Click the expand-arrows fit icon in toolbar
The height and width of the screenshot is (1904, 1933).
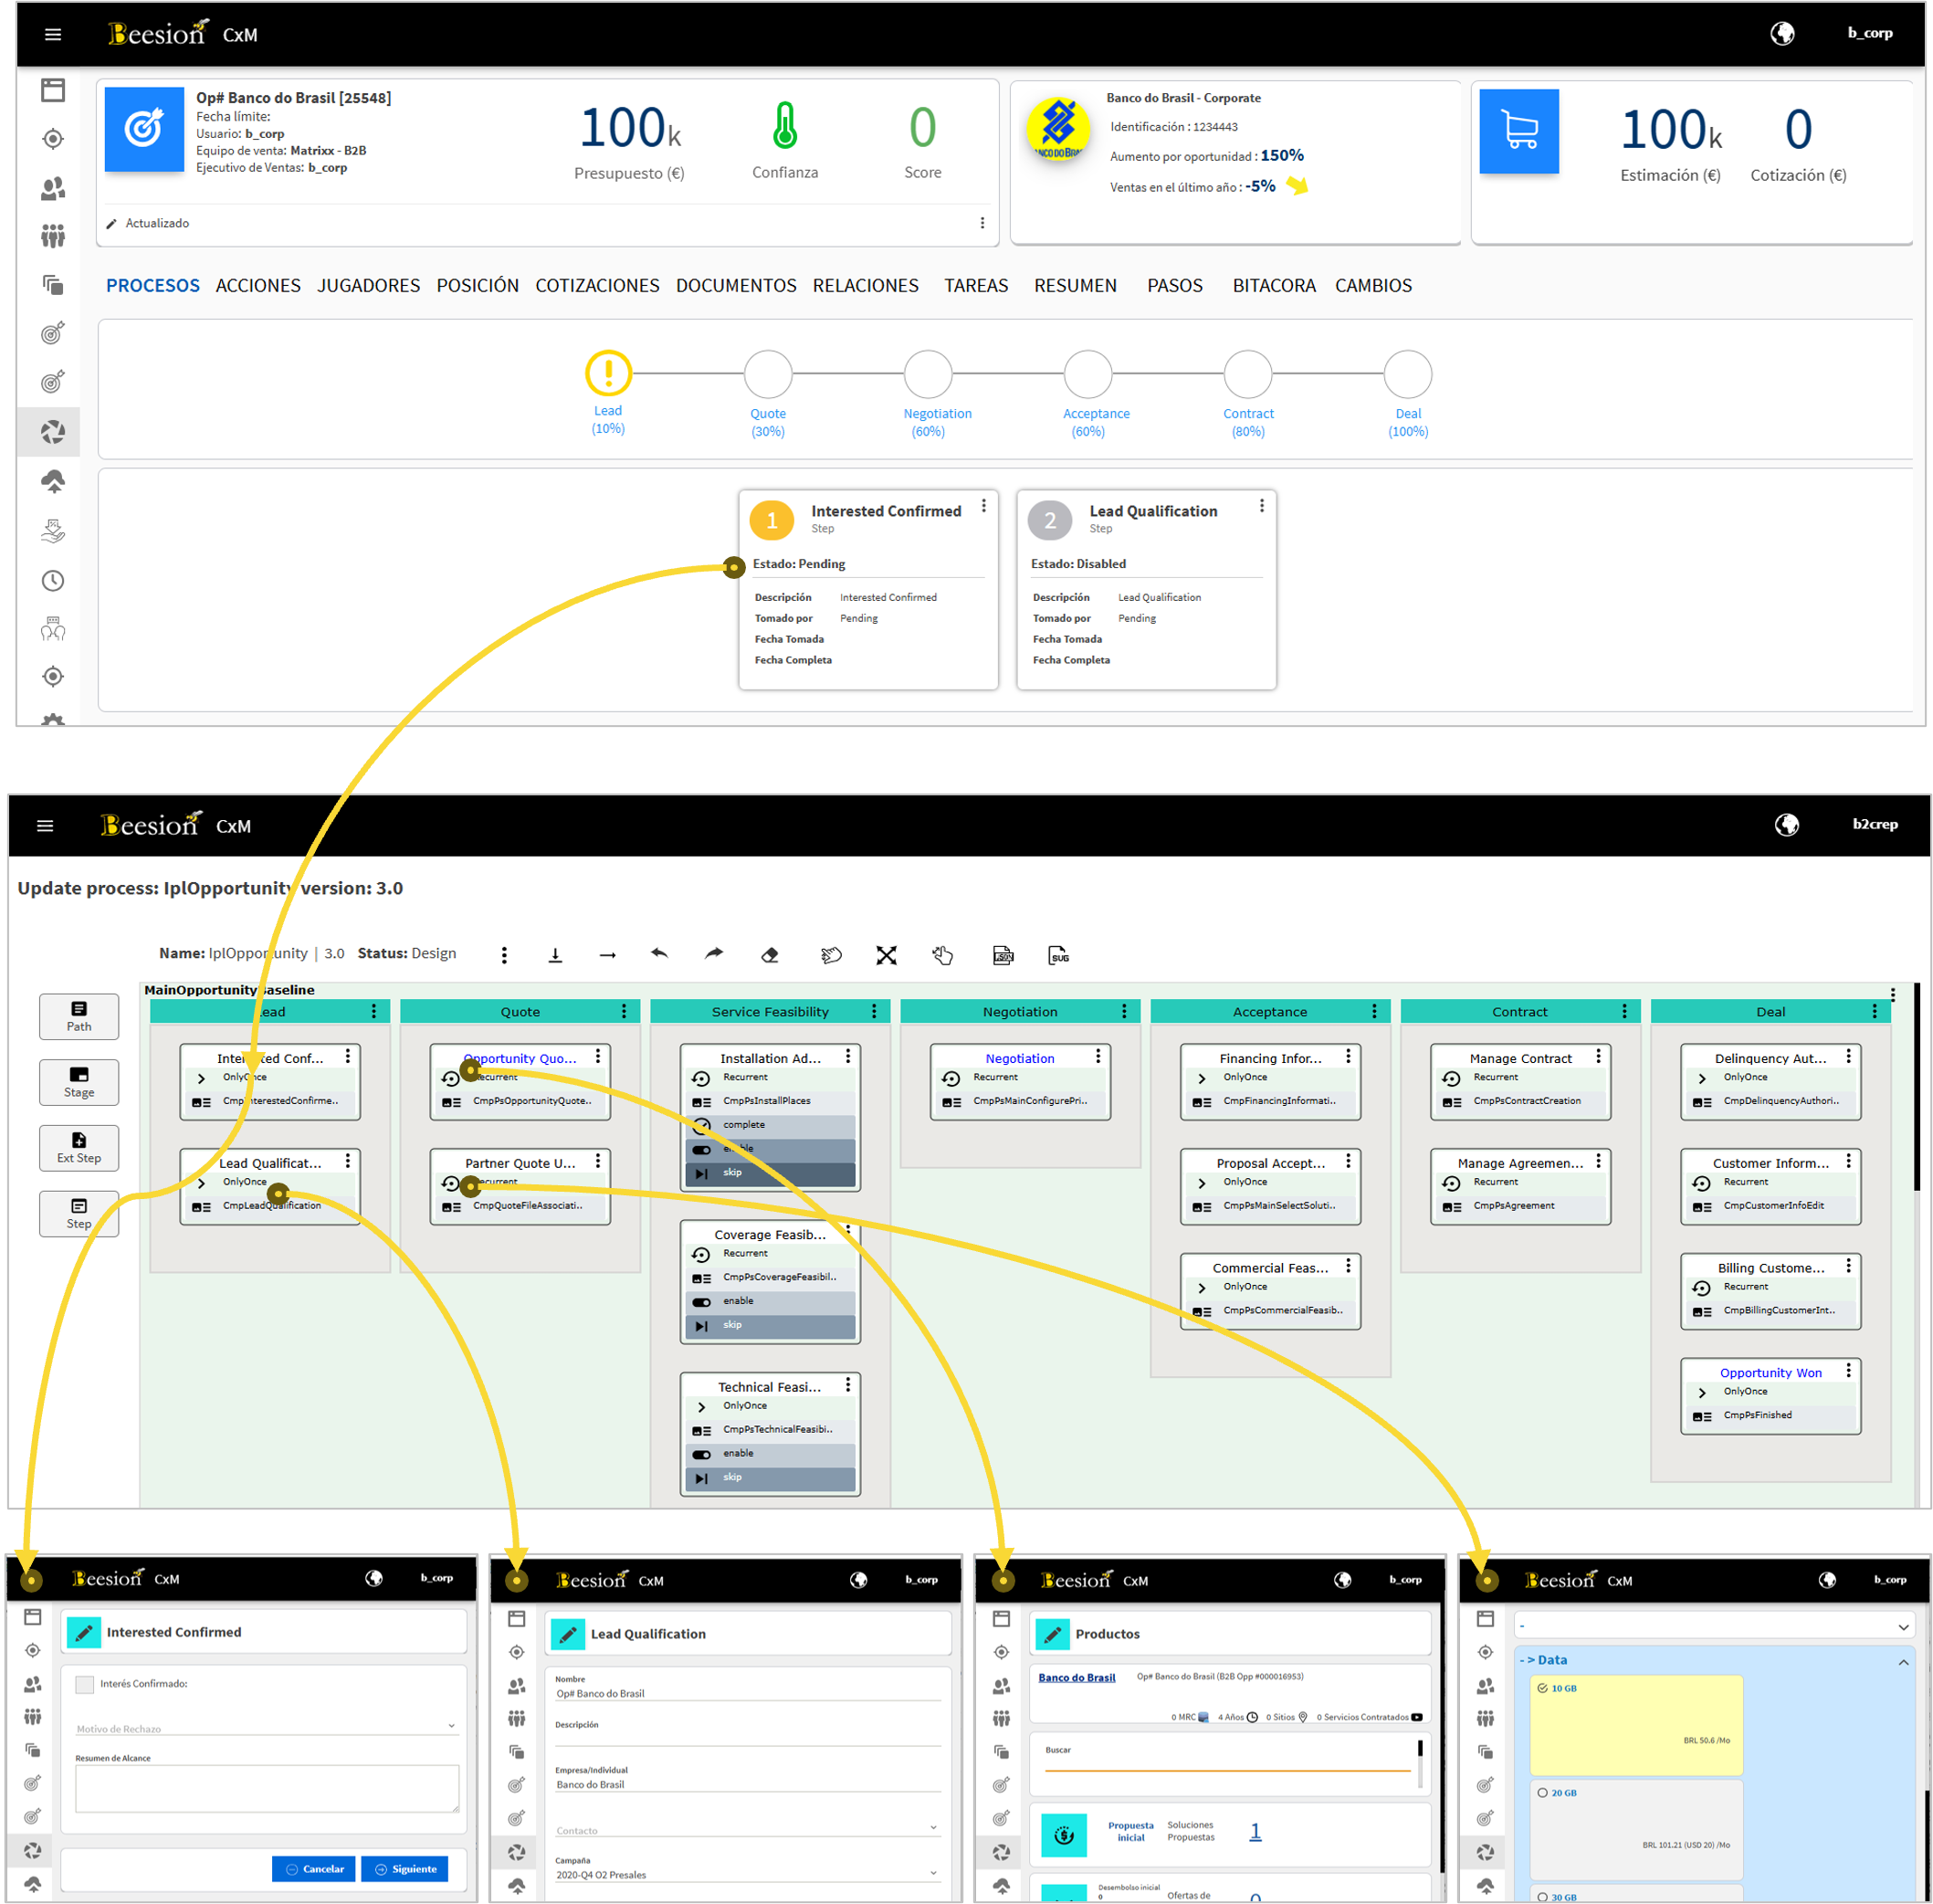click(x=886, y=955)
